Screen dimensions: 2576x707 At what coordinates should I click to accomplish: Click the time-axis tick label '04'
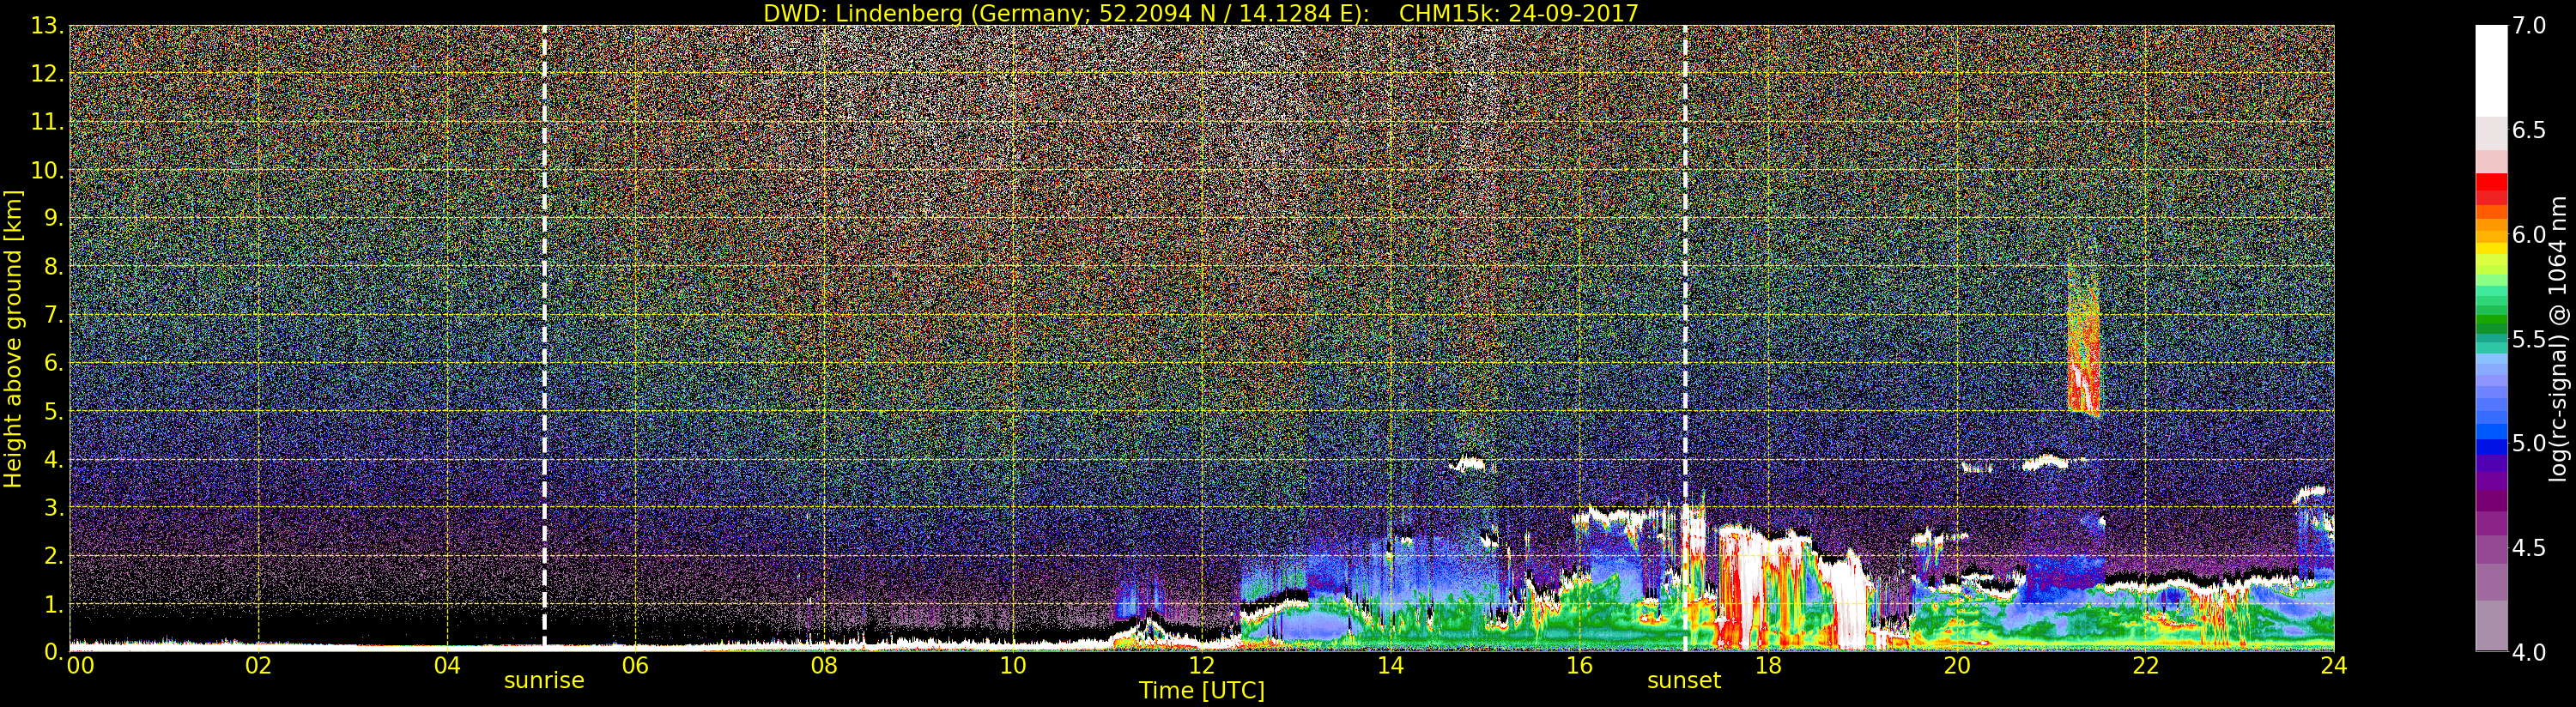coord(447,666)
